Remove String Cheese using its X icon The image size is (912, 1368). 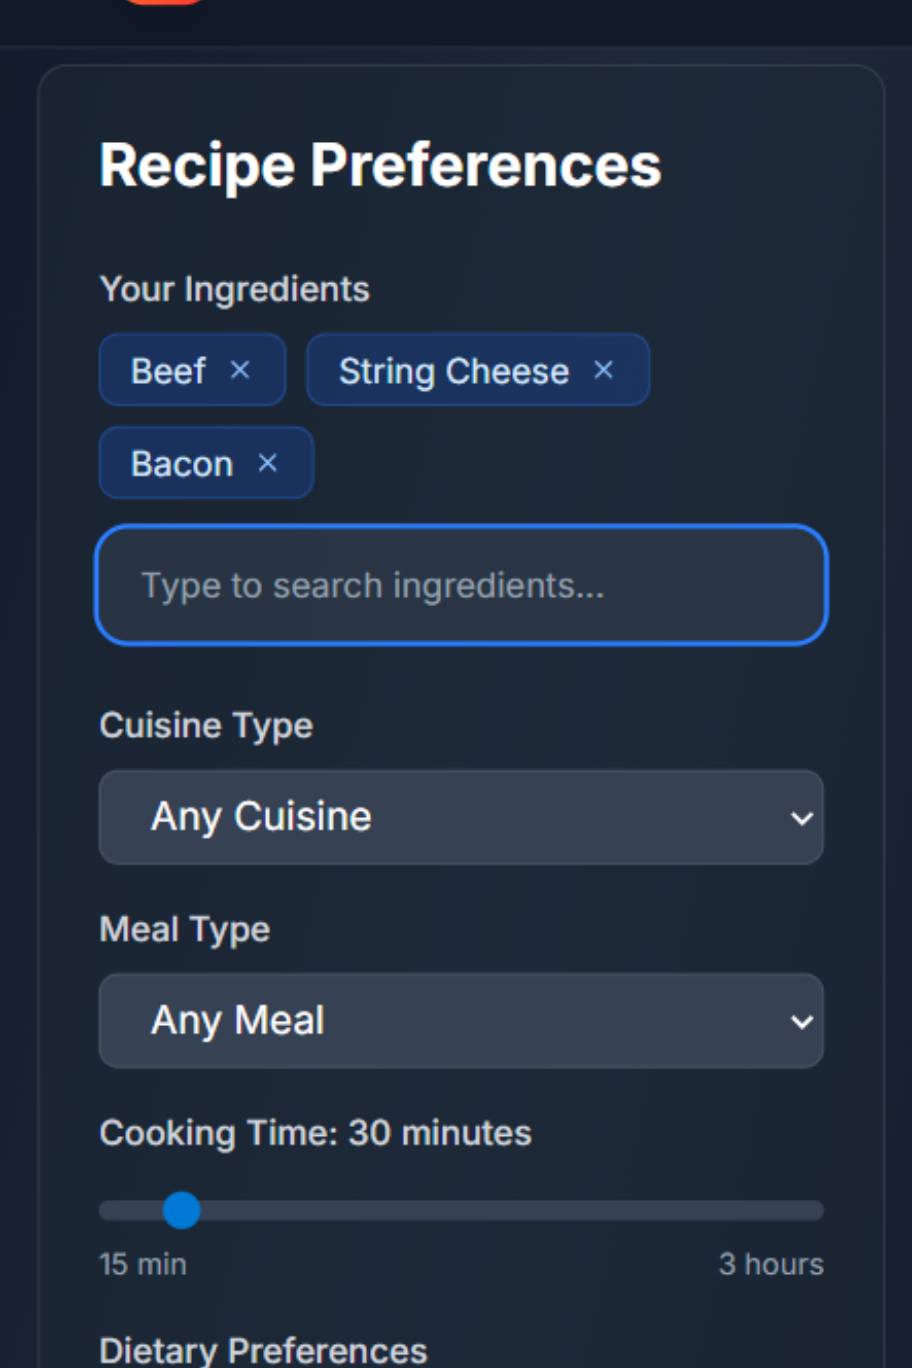coord(603,370)
